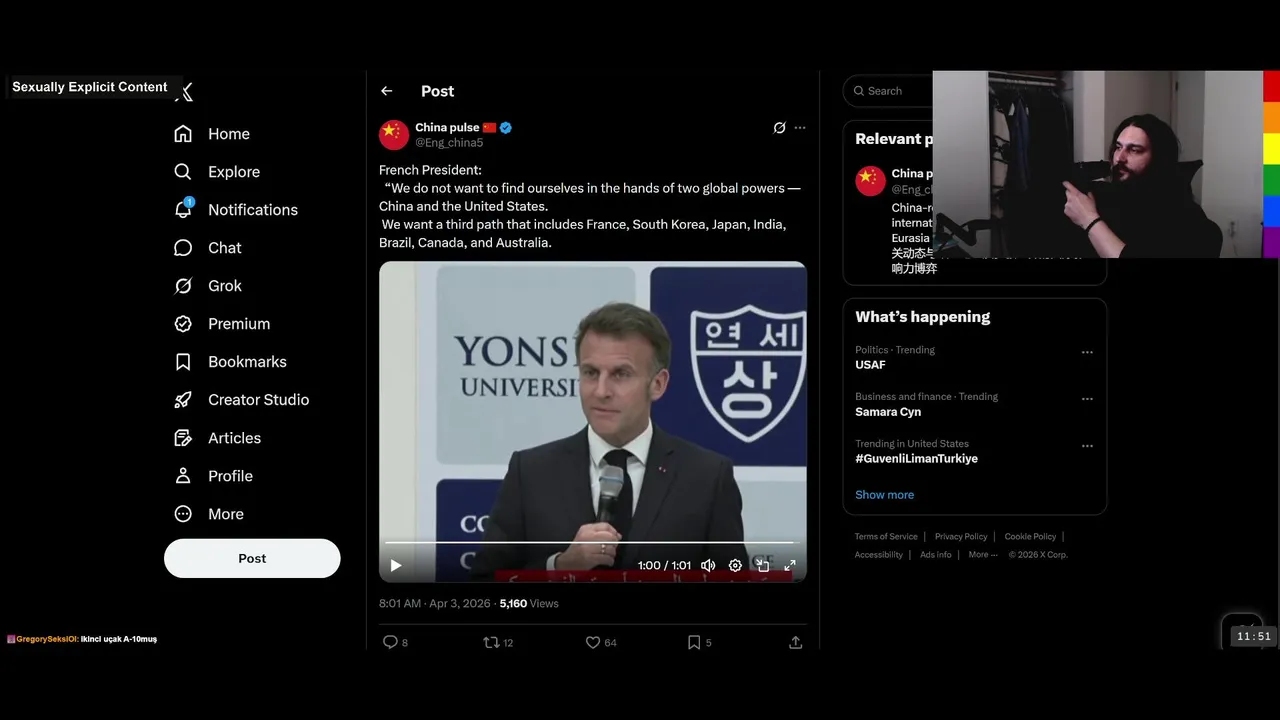Expand options for the USAF trend
The height and width of the screenshot is (720, 1280).
1087,352
